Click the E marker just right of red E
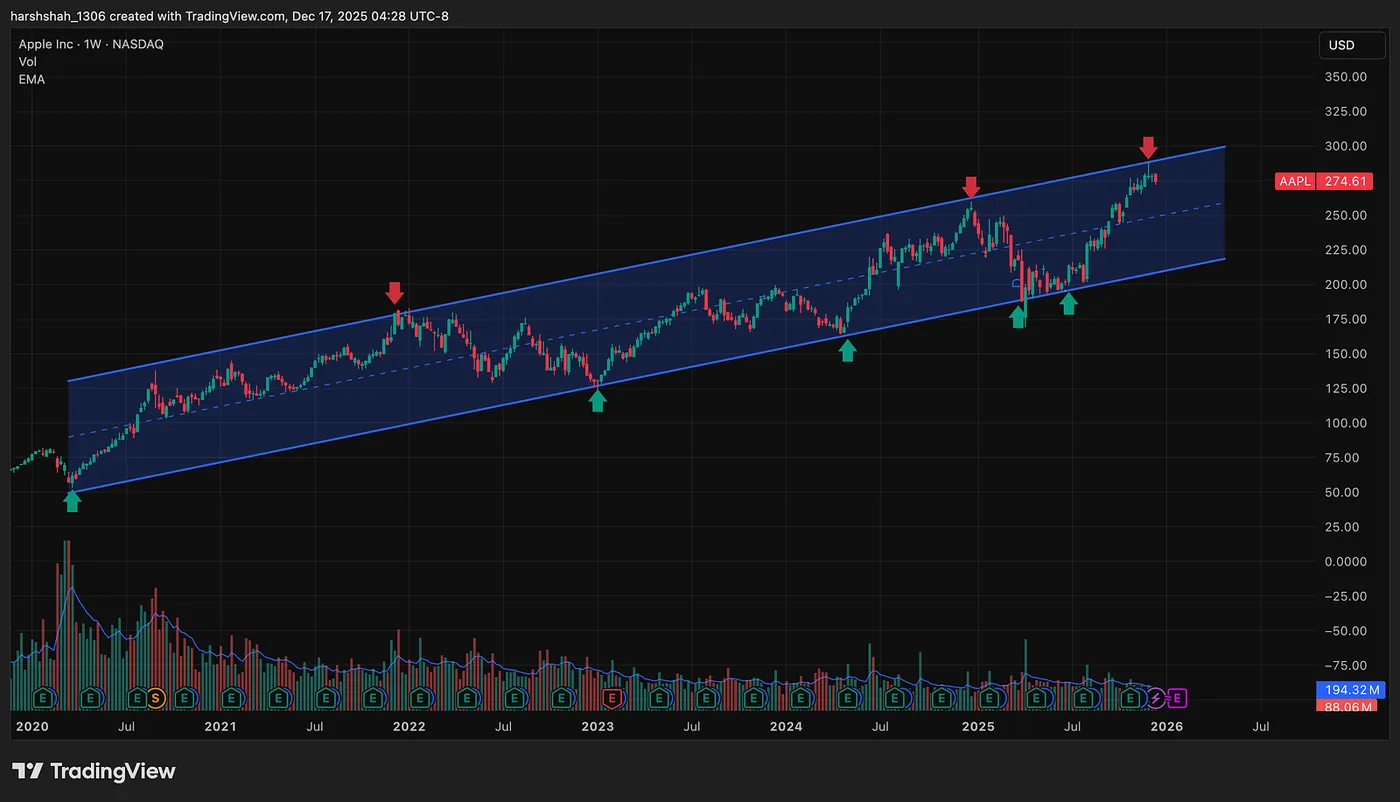1400x802 pixels. 660,697
